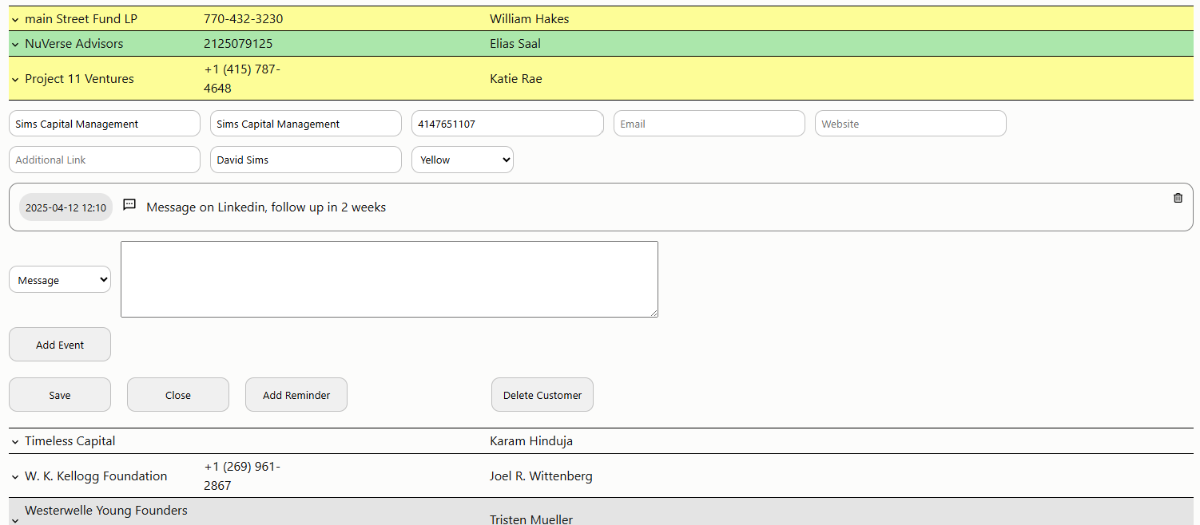The image size is (1200, 525).
Task: Click the Add Event button
Action: click(x=60, y=345)
